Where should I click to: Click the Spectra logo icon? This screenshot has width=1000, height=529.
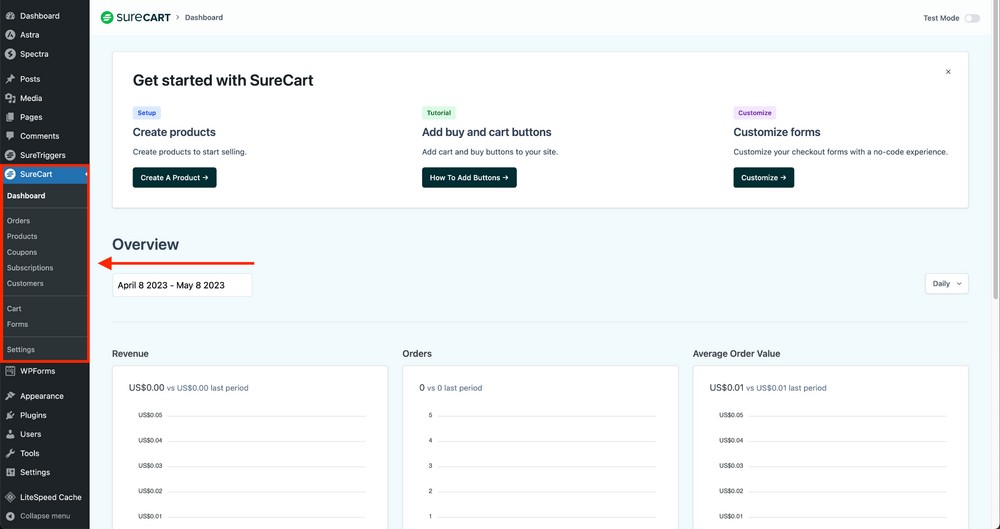pos(10,54)
